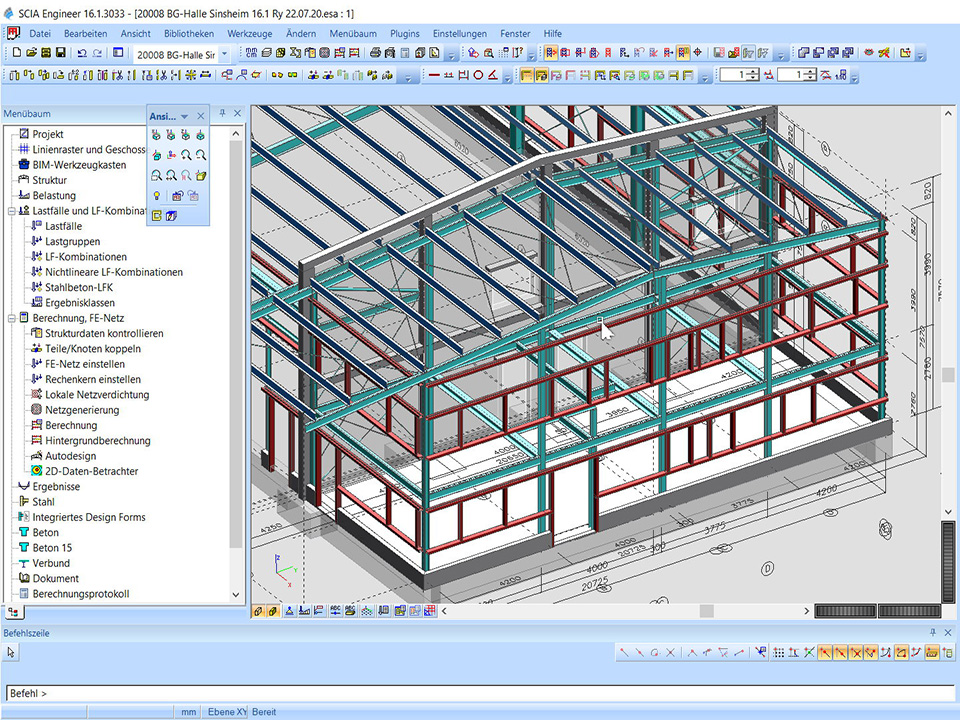
Task: Select the Netzgenerierung tree entry
Action: coord(81,410)
